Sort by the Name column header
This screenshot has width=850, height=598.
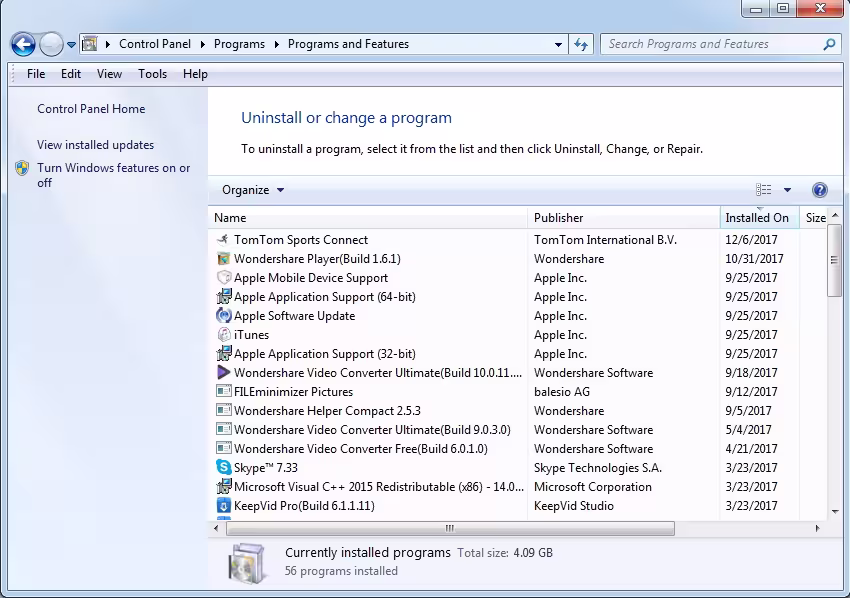click(368, 218)
